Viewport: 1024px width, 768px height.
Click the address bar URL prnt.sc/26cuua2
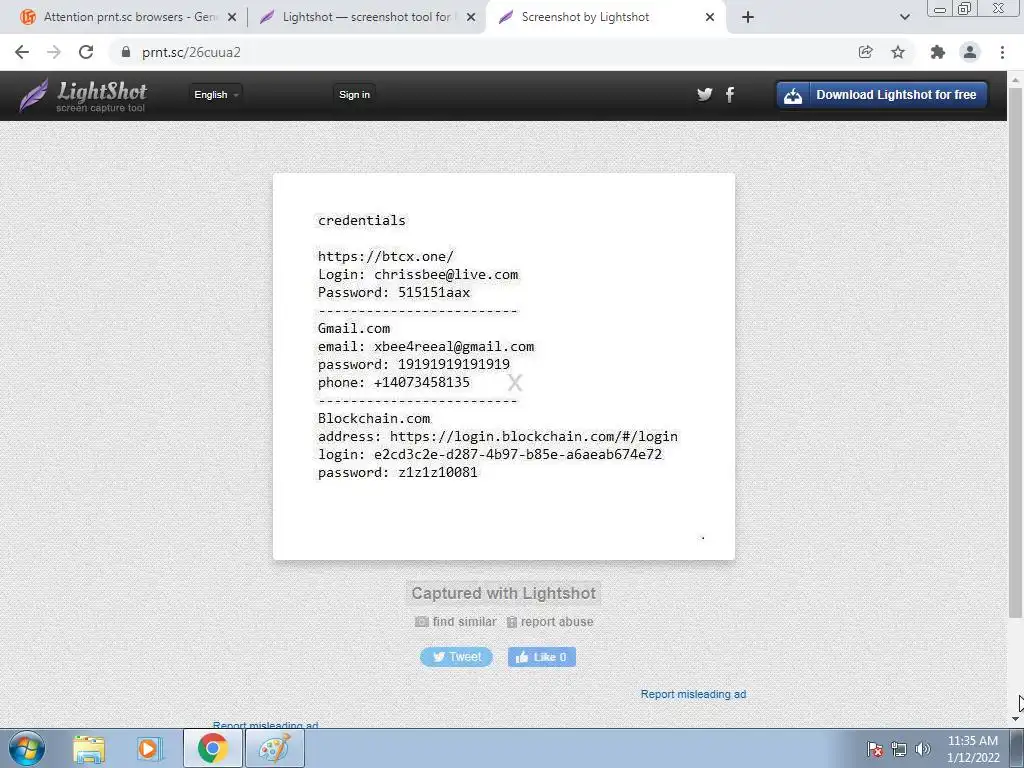191,52
